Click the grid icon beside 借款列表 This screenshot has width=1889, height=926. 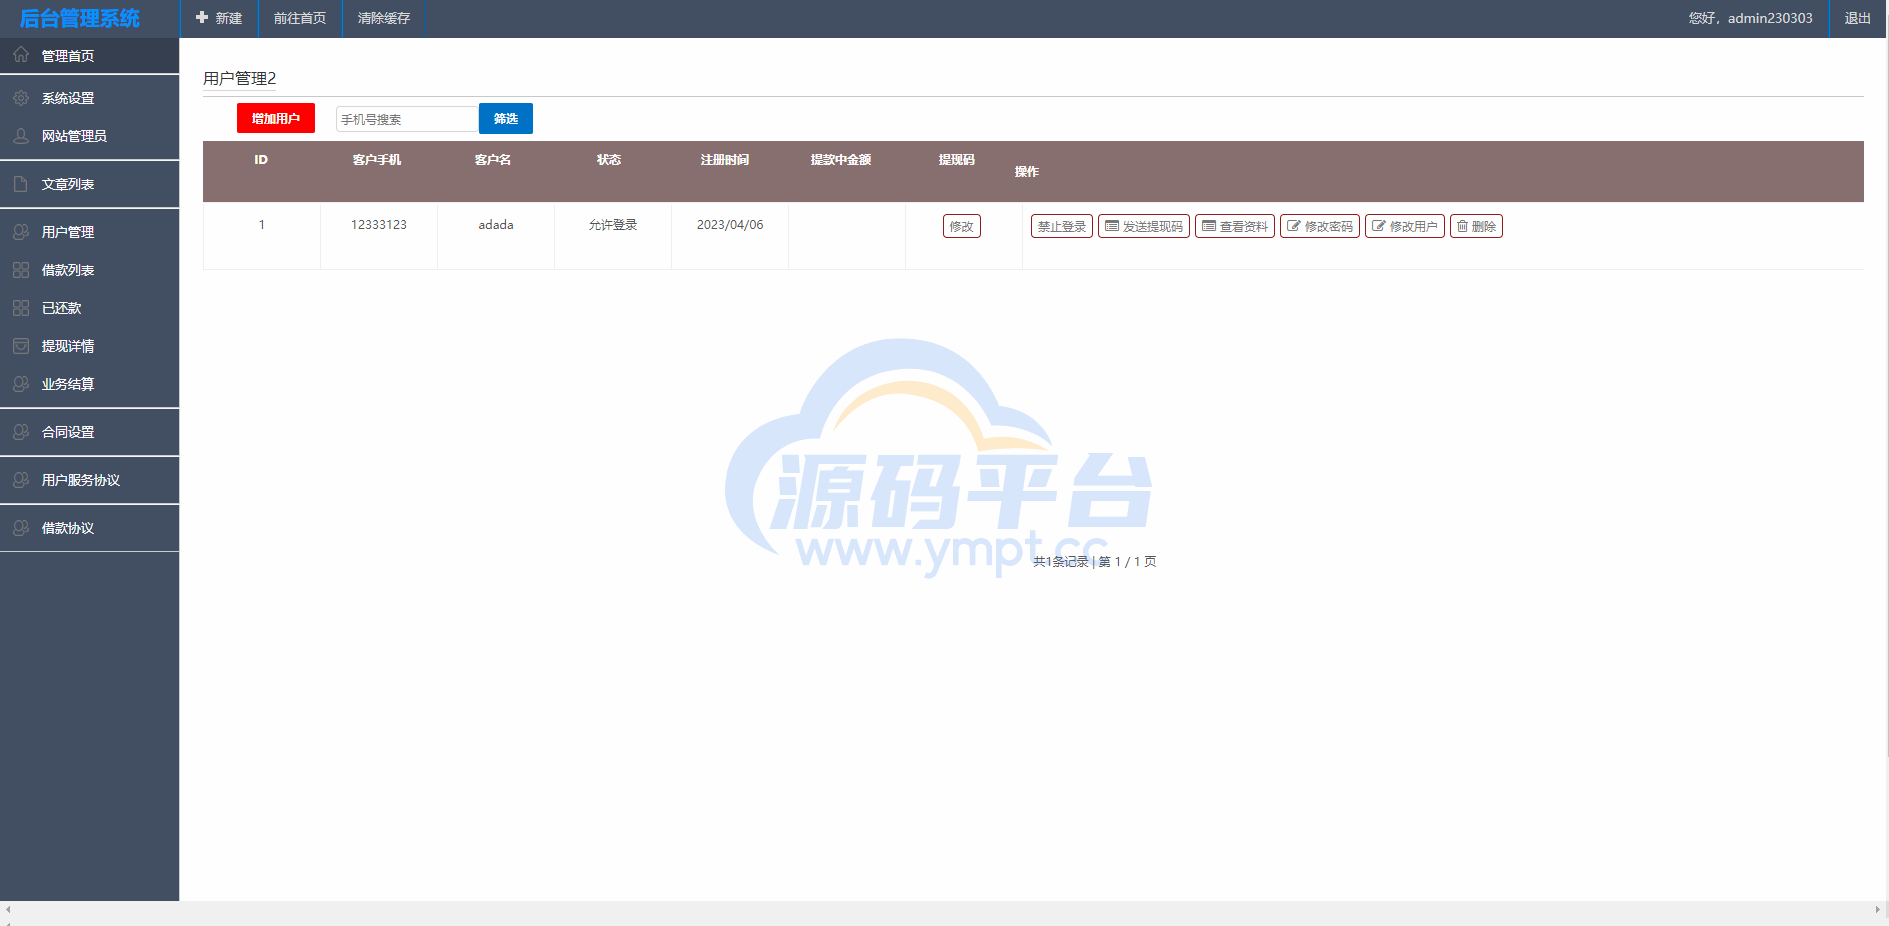coord(21,270)
